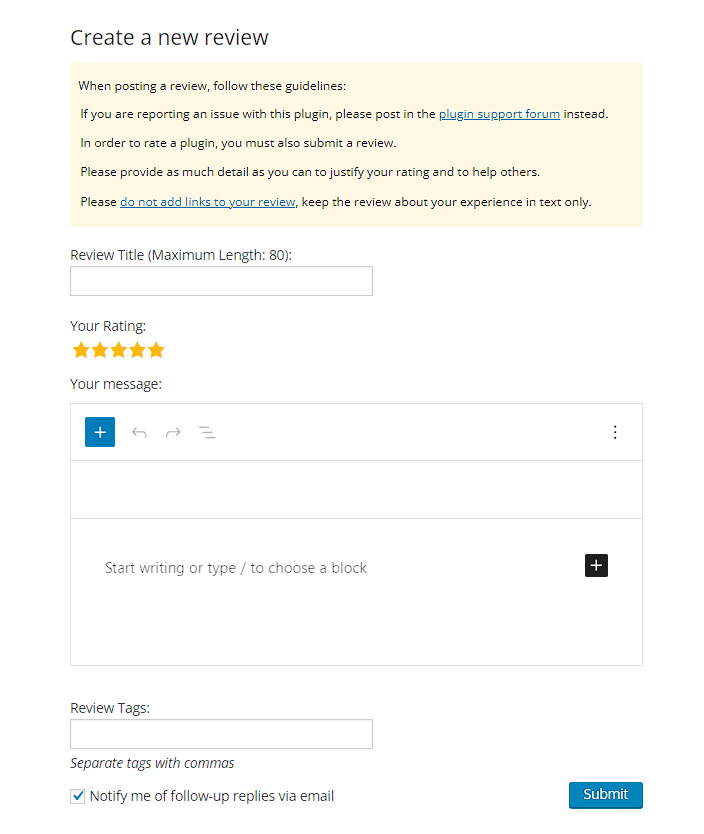Focus the Review Title input field

coord(221,281)
